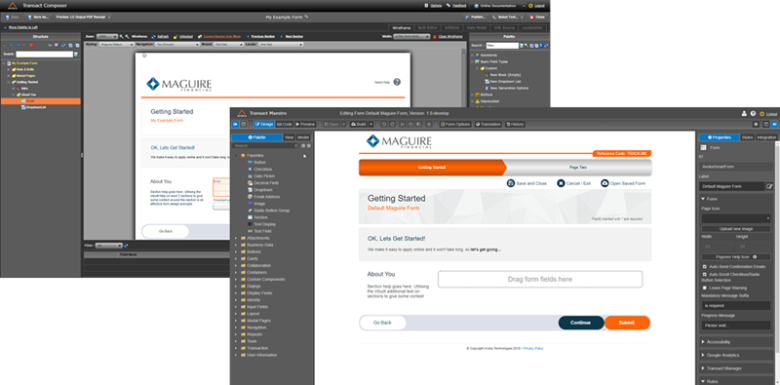This screenshot has height=385, width=780.
Task: Expand the Attachments palette folder
Action: [x=236, y=238]
